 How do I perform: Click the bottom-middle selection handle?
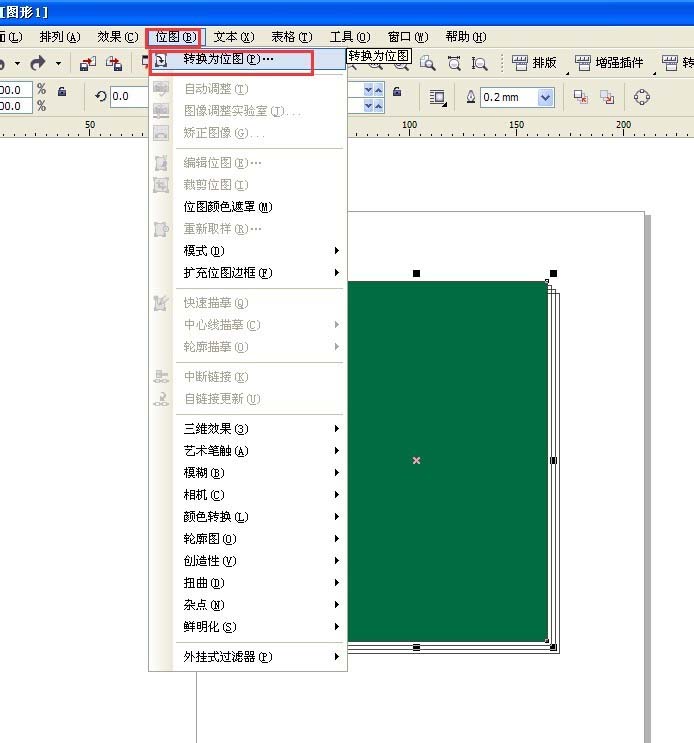[x=416, y=647]
